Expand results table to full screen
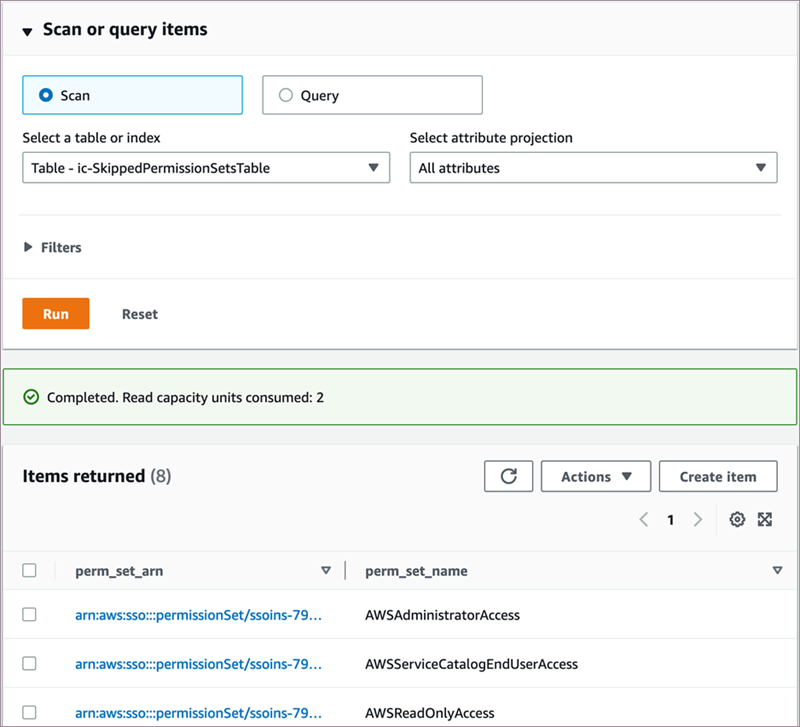The height and width of the screenshot is (727, 800). [x=765, y=520]
